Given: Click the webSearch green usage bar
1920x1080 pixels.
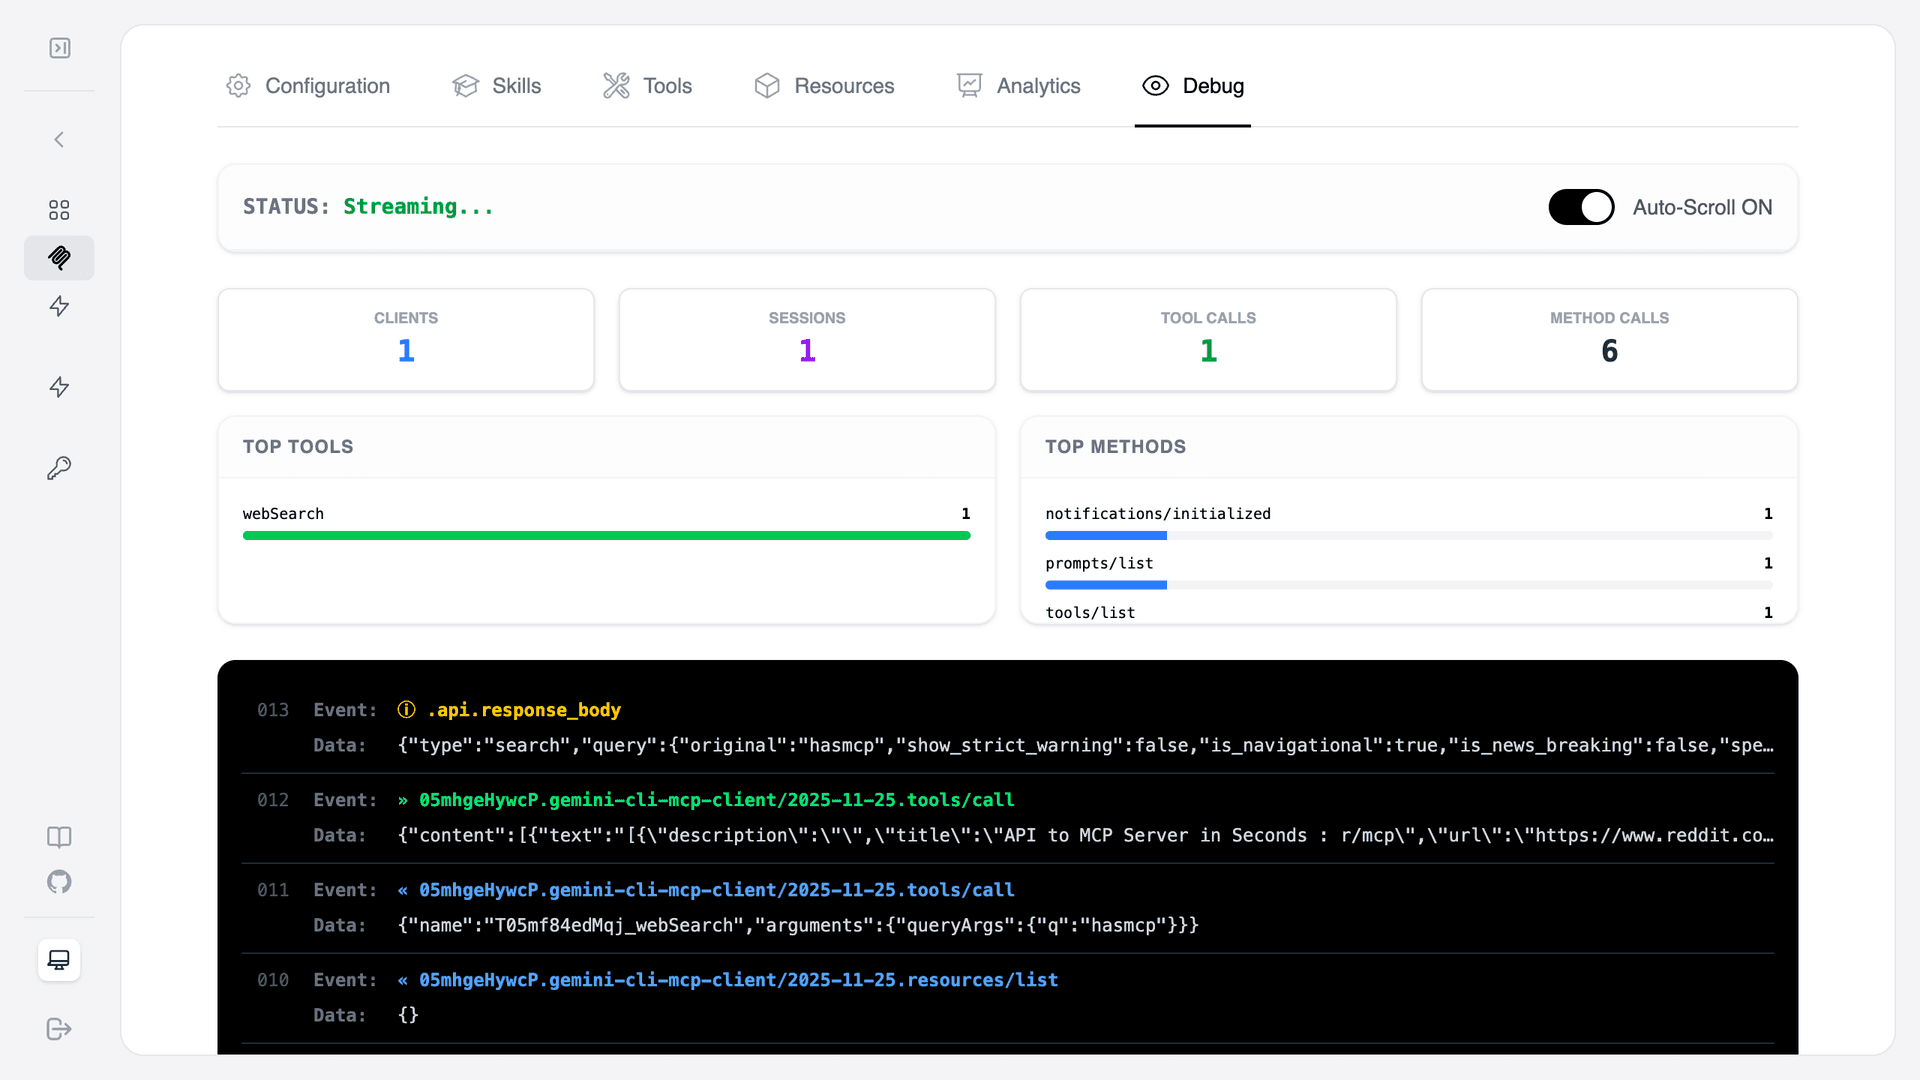Looking at the screenshot, I should (x=606, y=536).
